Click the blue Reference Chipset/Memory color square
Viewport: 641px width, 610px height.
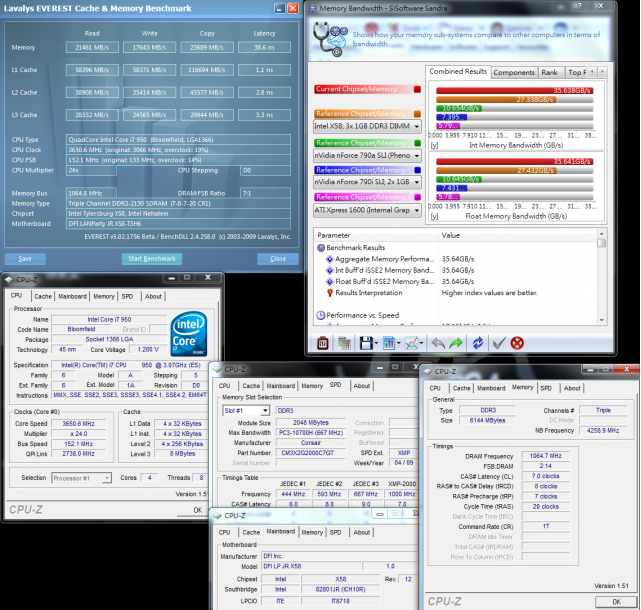(x=417, y=170)
